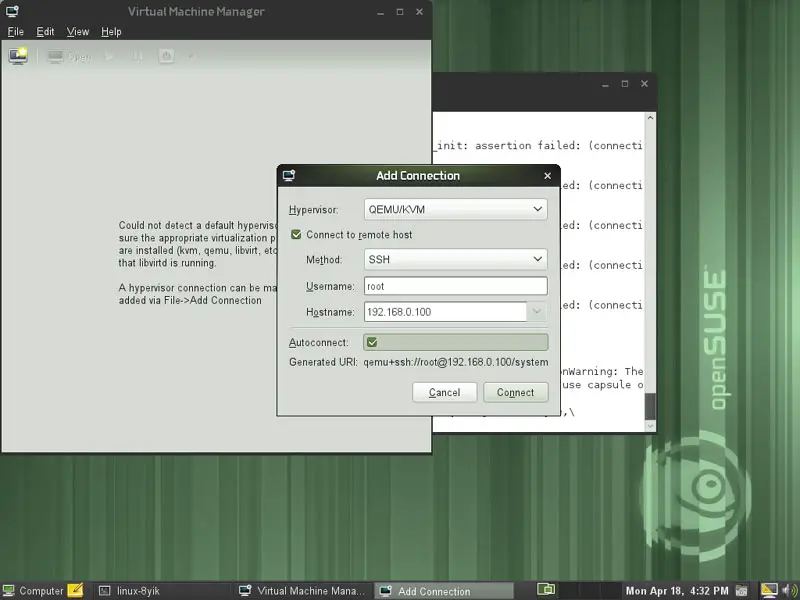Click the Shut Down power toolbar icon
Image resolution: width=800 pixels, height=600 pixels.
(x=166, y=56)
